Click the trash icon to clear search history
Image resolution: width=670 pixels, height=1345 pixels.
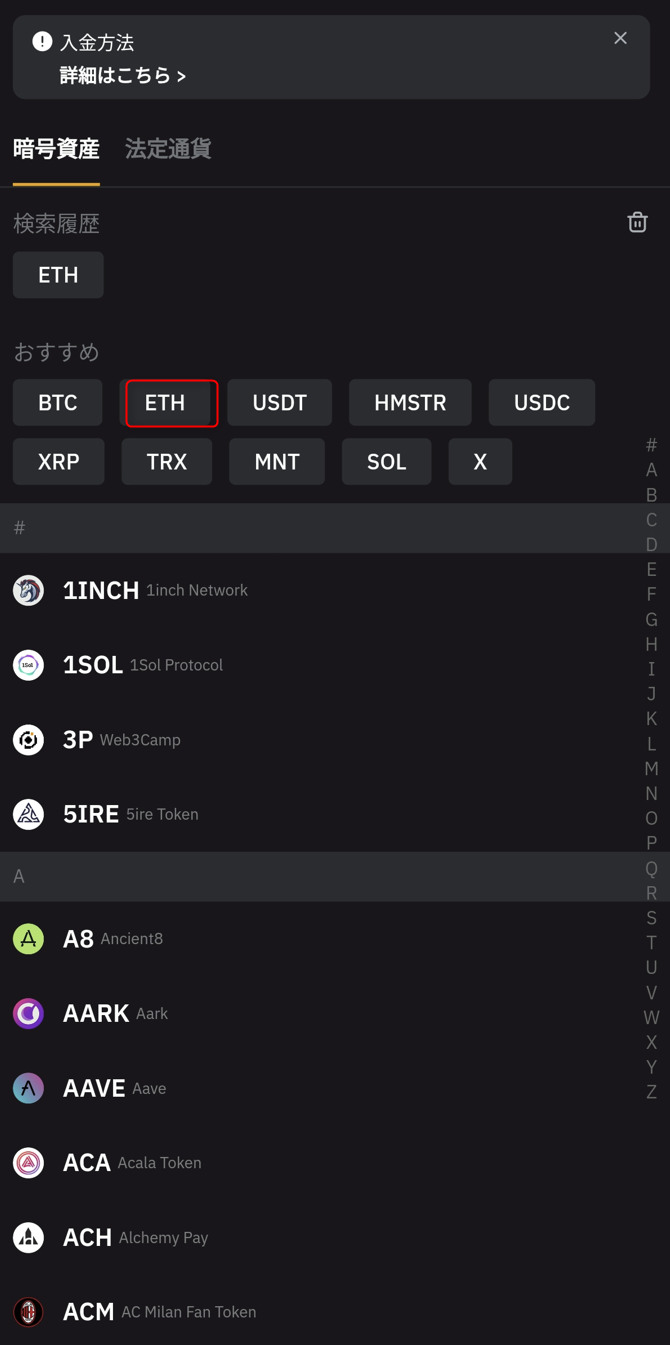(x=637, y=222)
